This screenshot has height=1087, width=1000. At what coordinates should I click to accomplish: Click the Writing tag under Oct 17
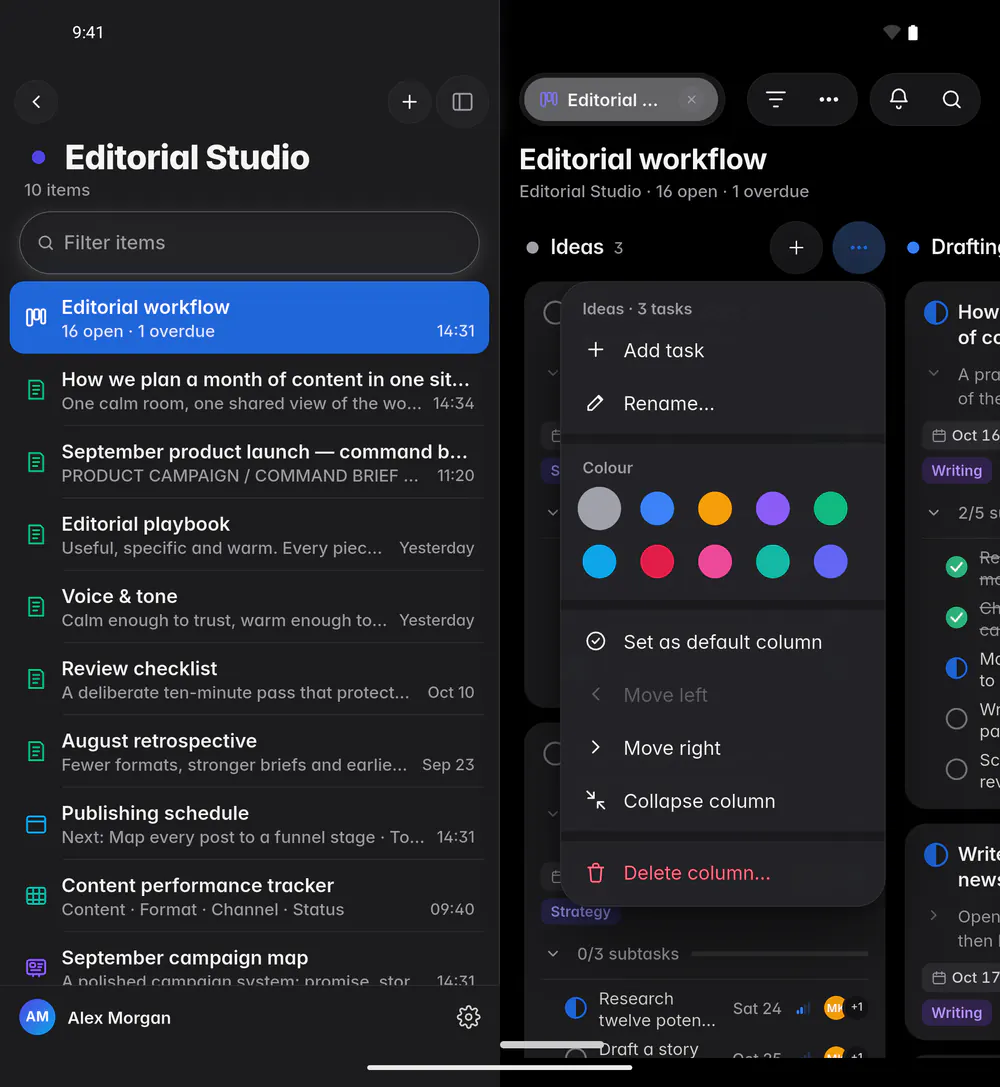pos(956,1013)
